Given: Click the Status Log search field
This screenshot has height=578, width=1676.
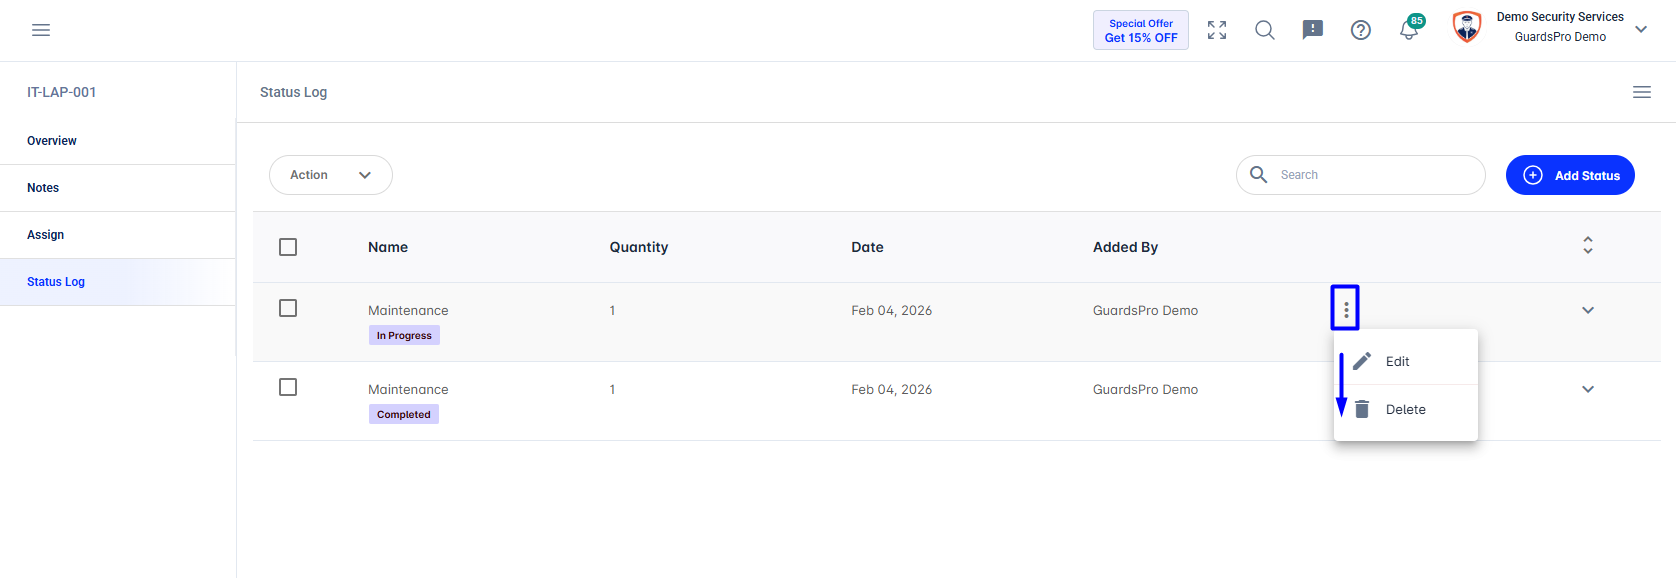Looking at the screenshot, I should 1361,175.
